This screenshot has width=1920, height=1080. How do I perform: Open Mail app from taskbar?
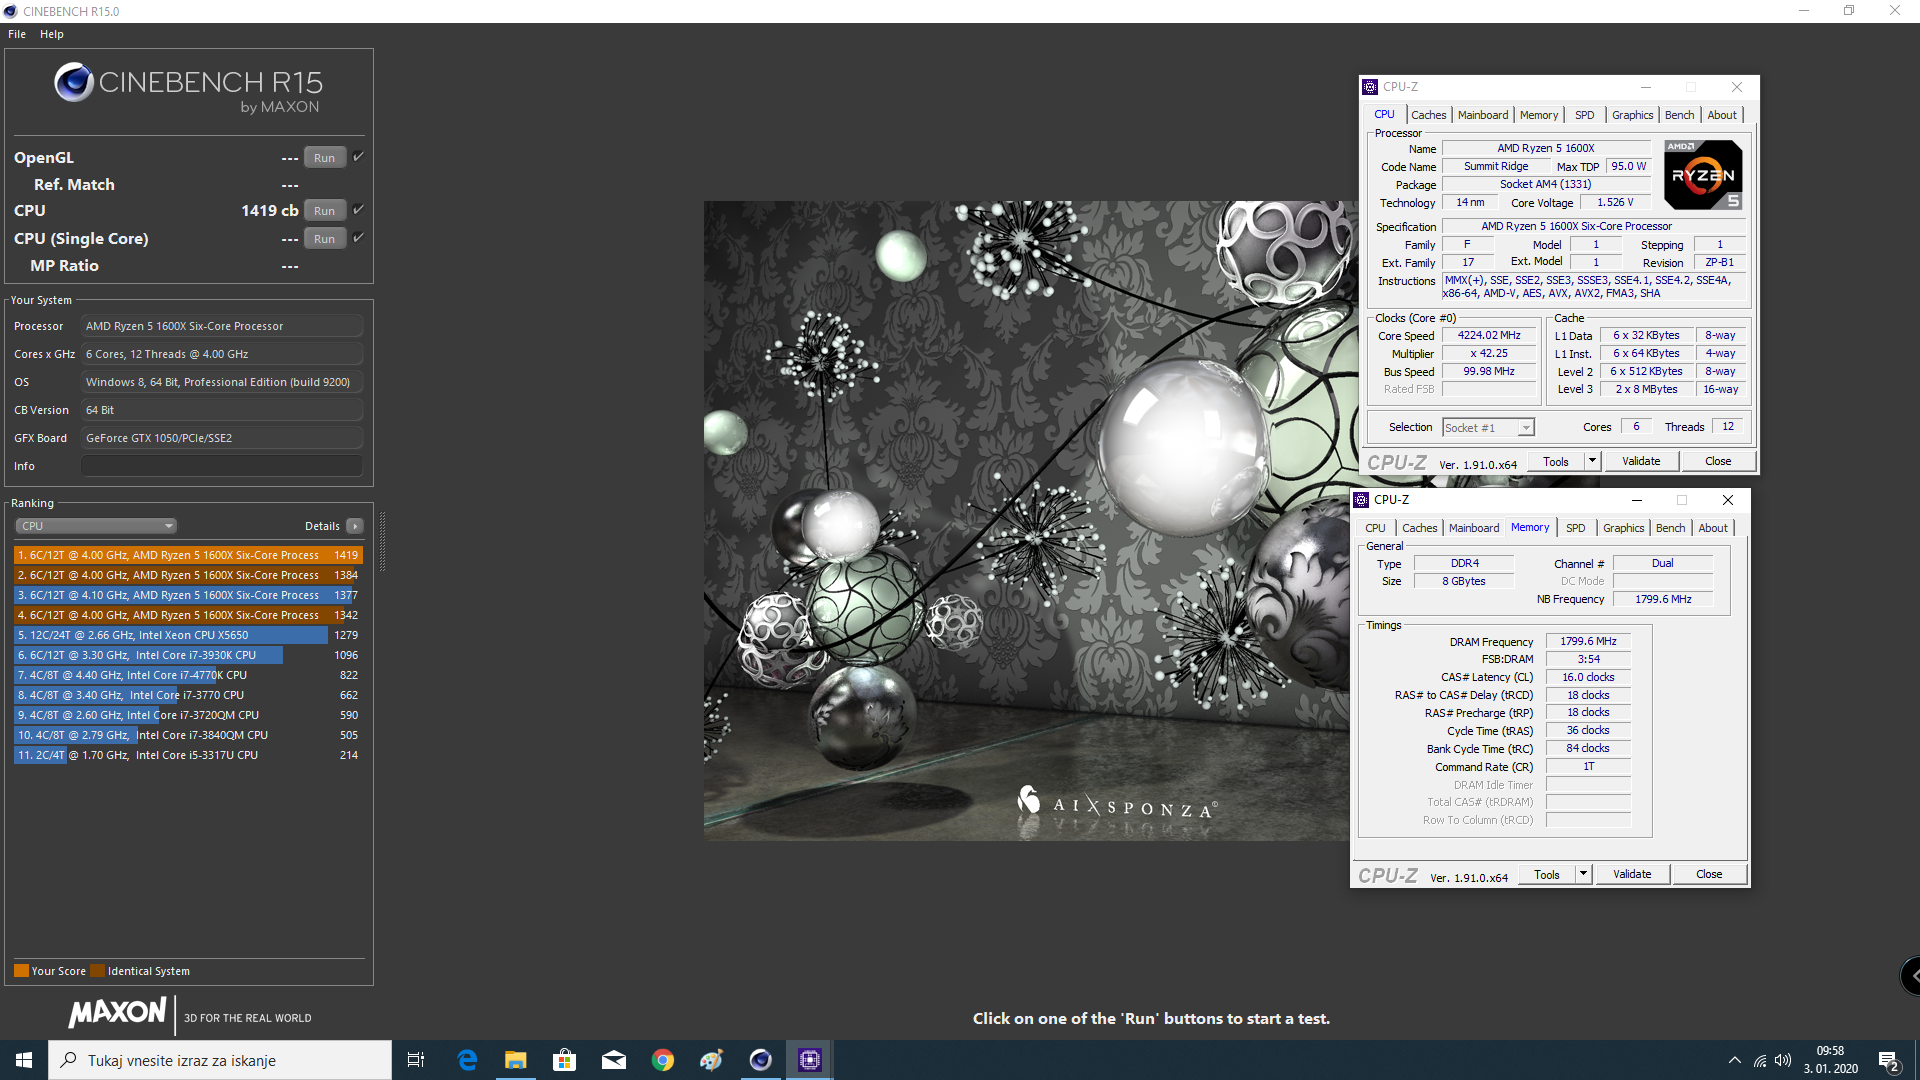click(x=613, y=1060)
